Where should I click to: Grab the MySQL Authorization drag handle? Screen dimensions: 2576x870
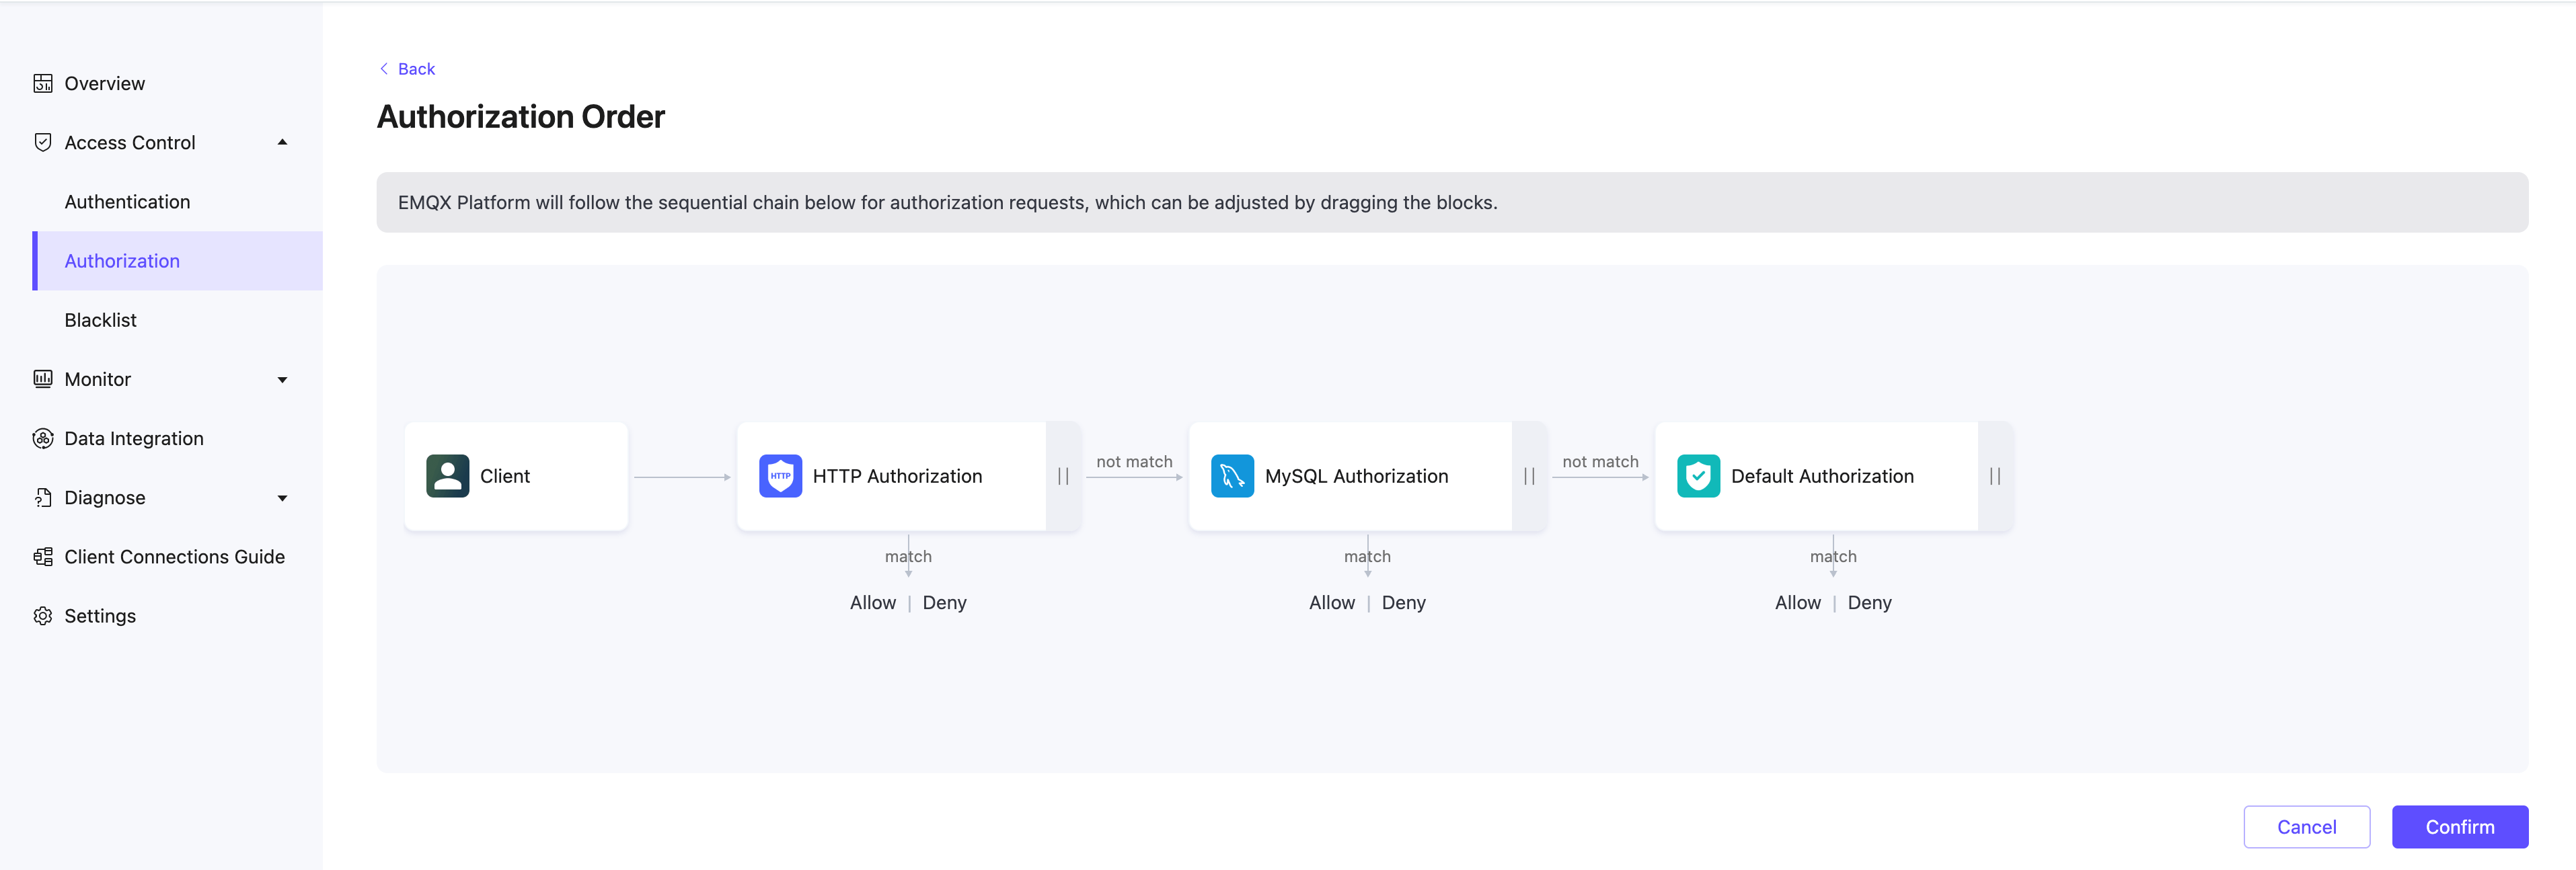coord(1529,476)
